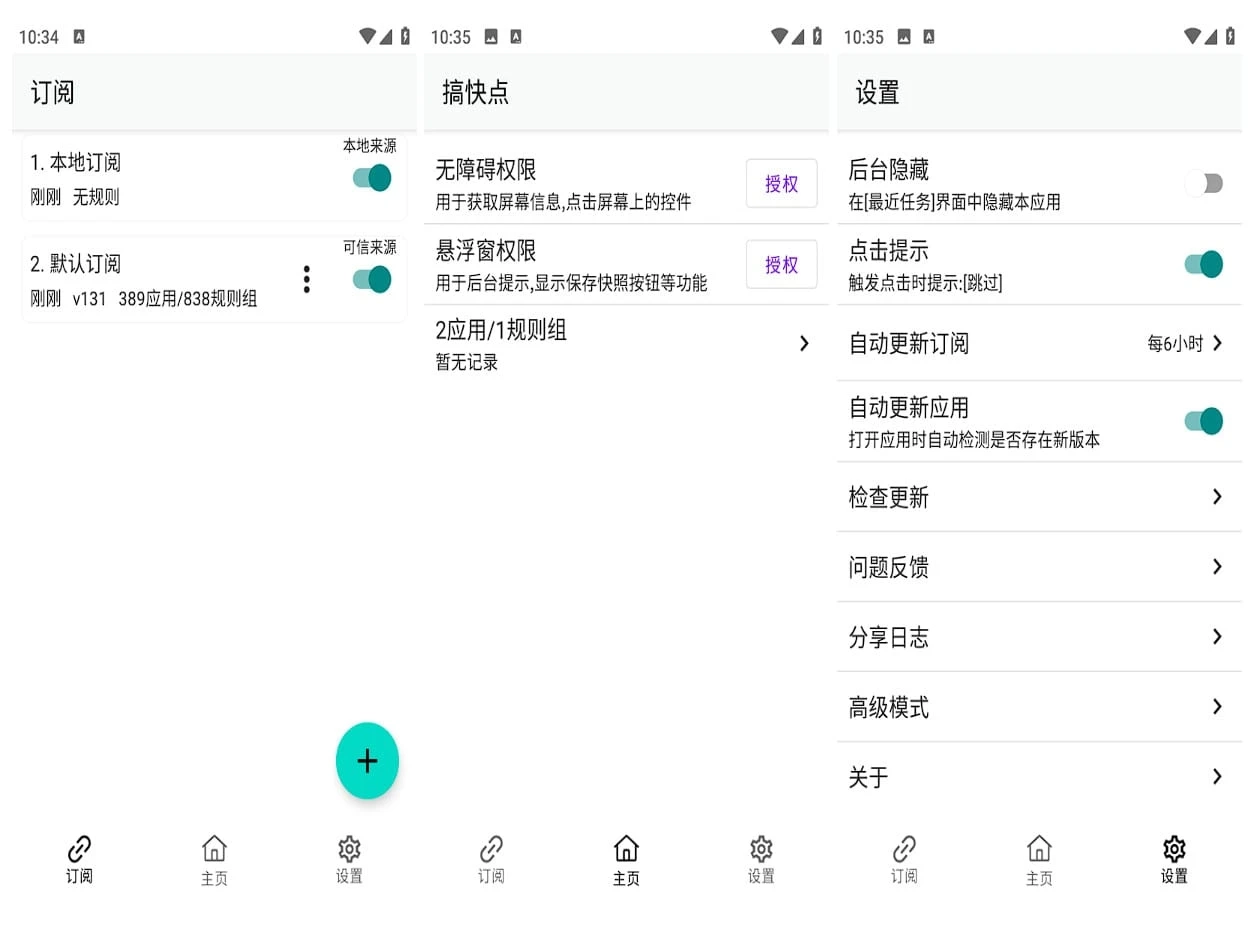Open the three-dot menu for 默认订阅
This screenshot has width=1253, height=925.
pos(306,280)
